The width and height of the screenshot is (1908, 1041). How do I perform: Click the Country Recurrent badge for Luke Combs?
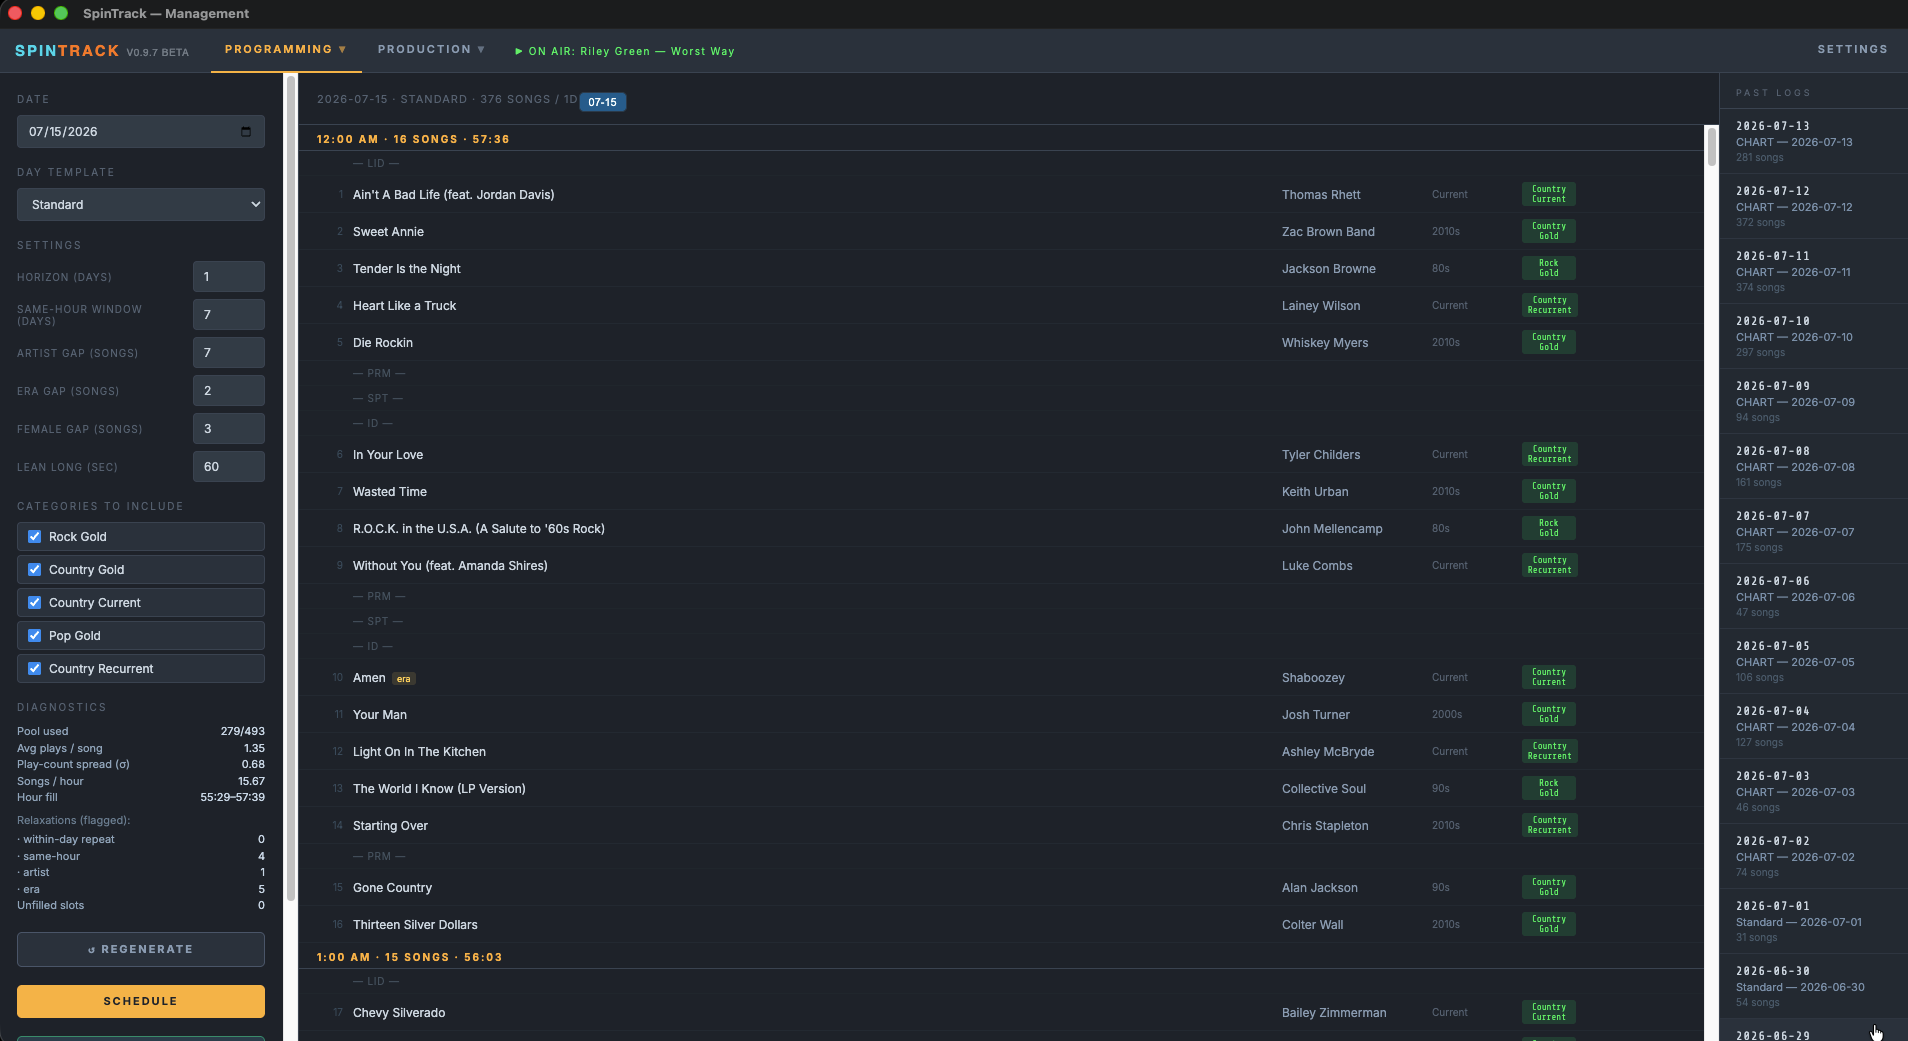[x=1549, y=565]
